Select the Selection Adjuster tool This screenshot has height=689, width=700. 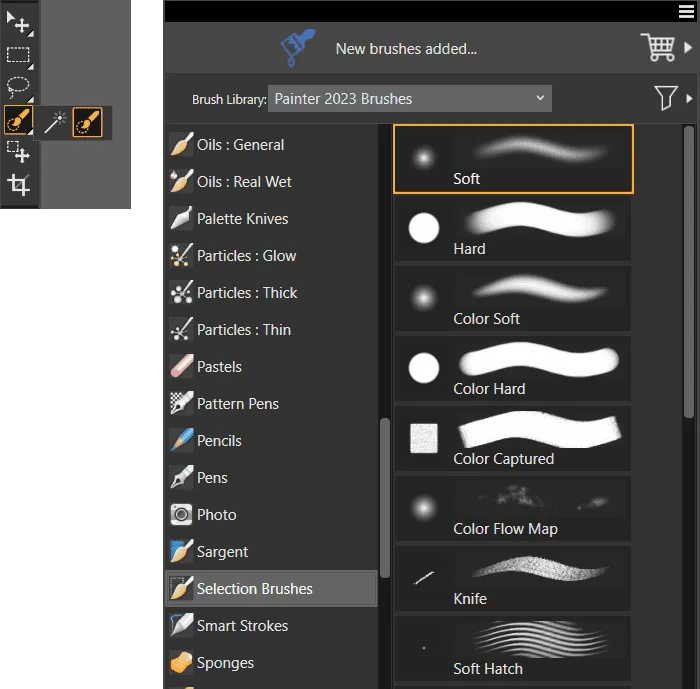pyautogui.click(x=18, y=152)
